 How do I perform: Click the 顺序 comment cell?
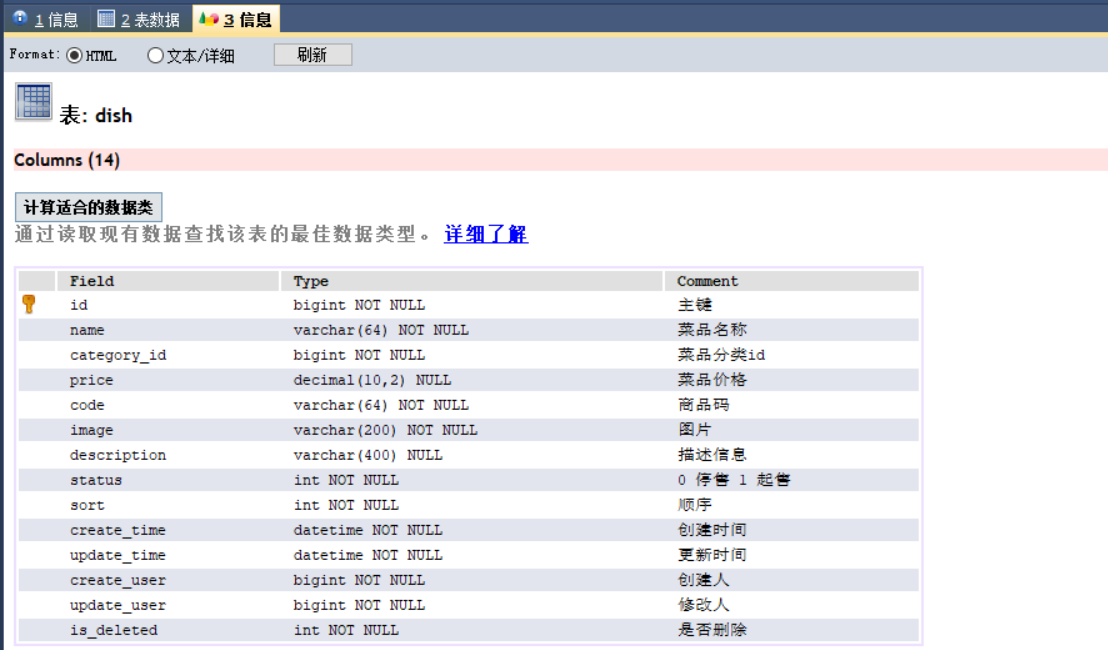click(x=791, y=505)
